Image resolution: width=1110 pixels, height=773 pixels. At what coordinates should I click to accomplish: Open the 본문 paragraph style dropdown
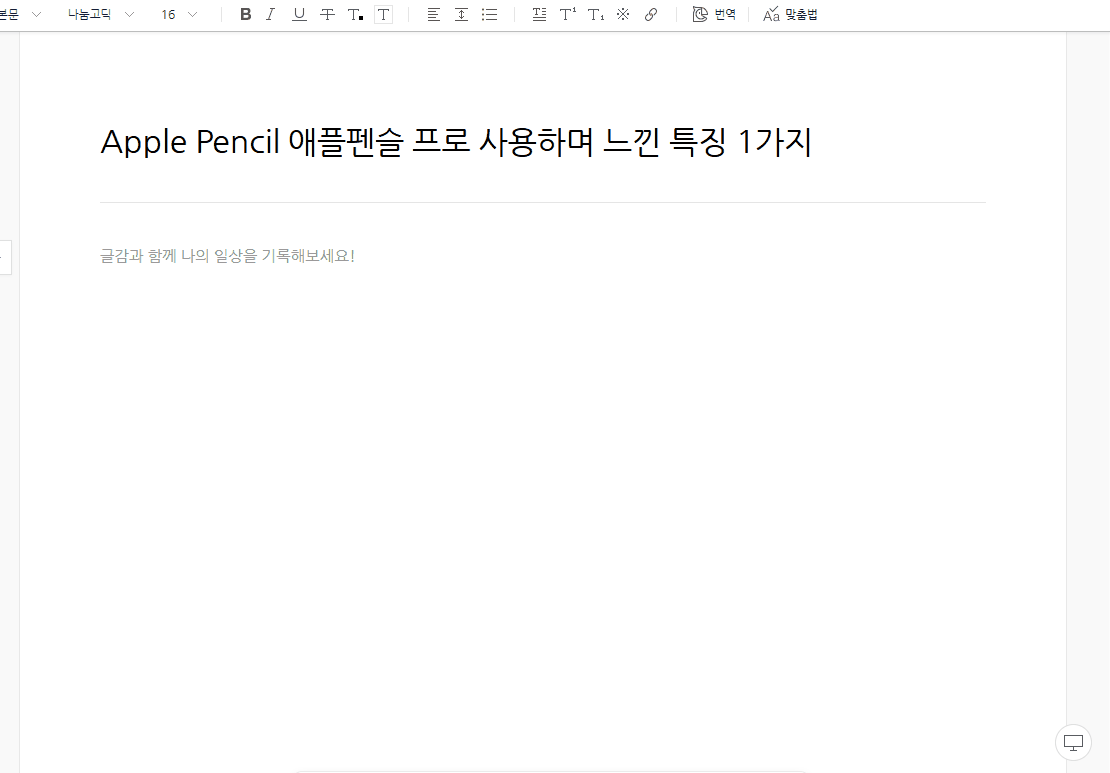(20, 14)
